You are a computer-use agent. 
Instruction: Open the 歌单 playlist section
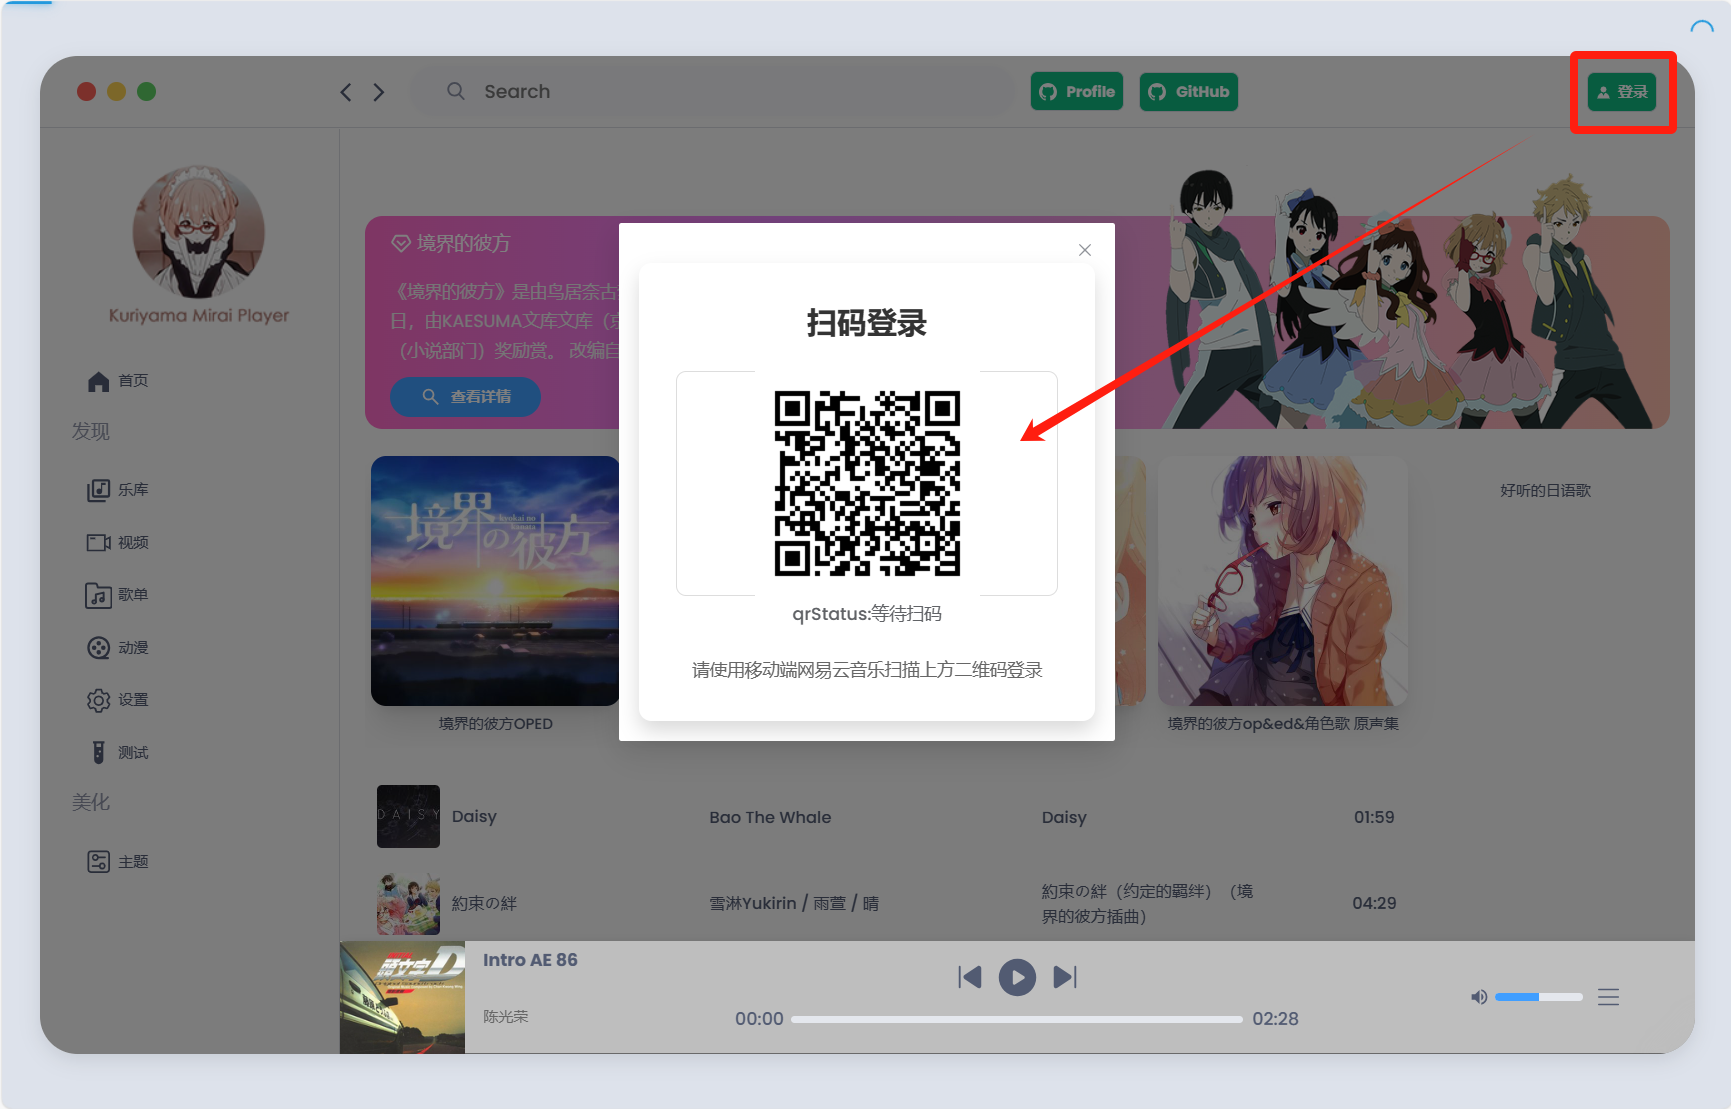(119, 595)
